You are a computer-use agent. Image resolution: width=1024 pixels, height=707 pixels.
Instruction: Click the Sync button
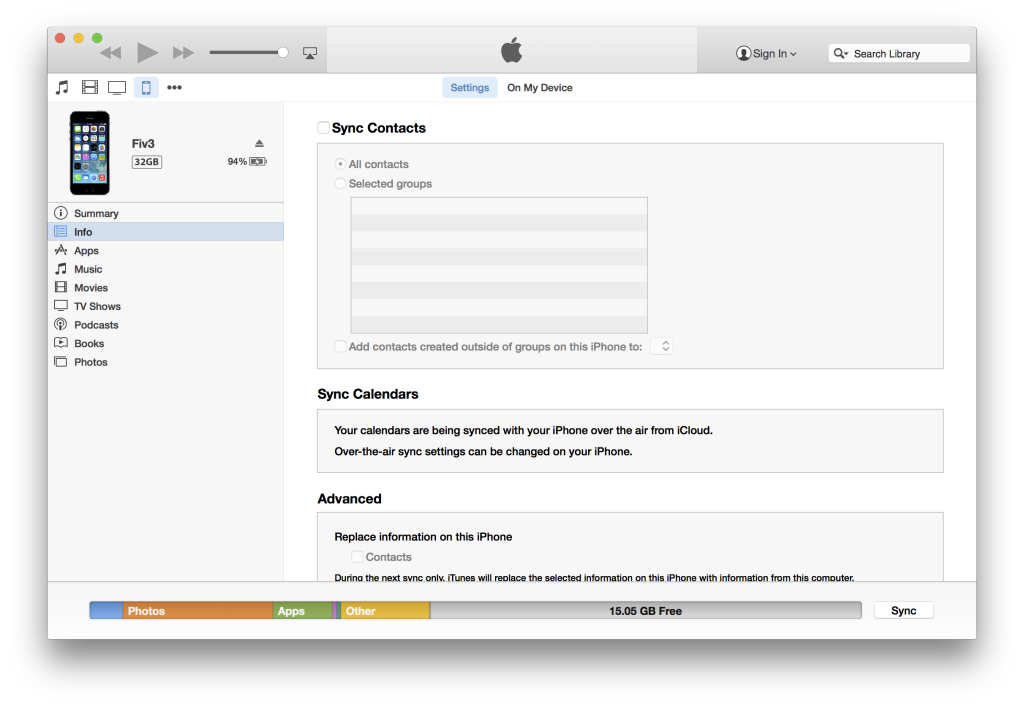coord(904,610)
